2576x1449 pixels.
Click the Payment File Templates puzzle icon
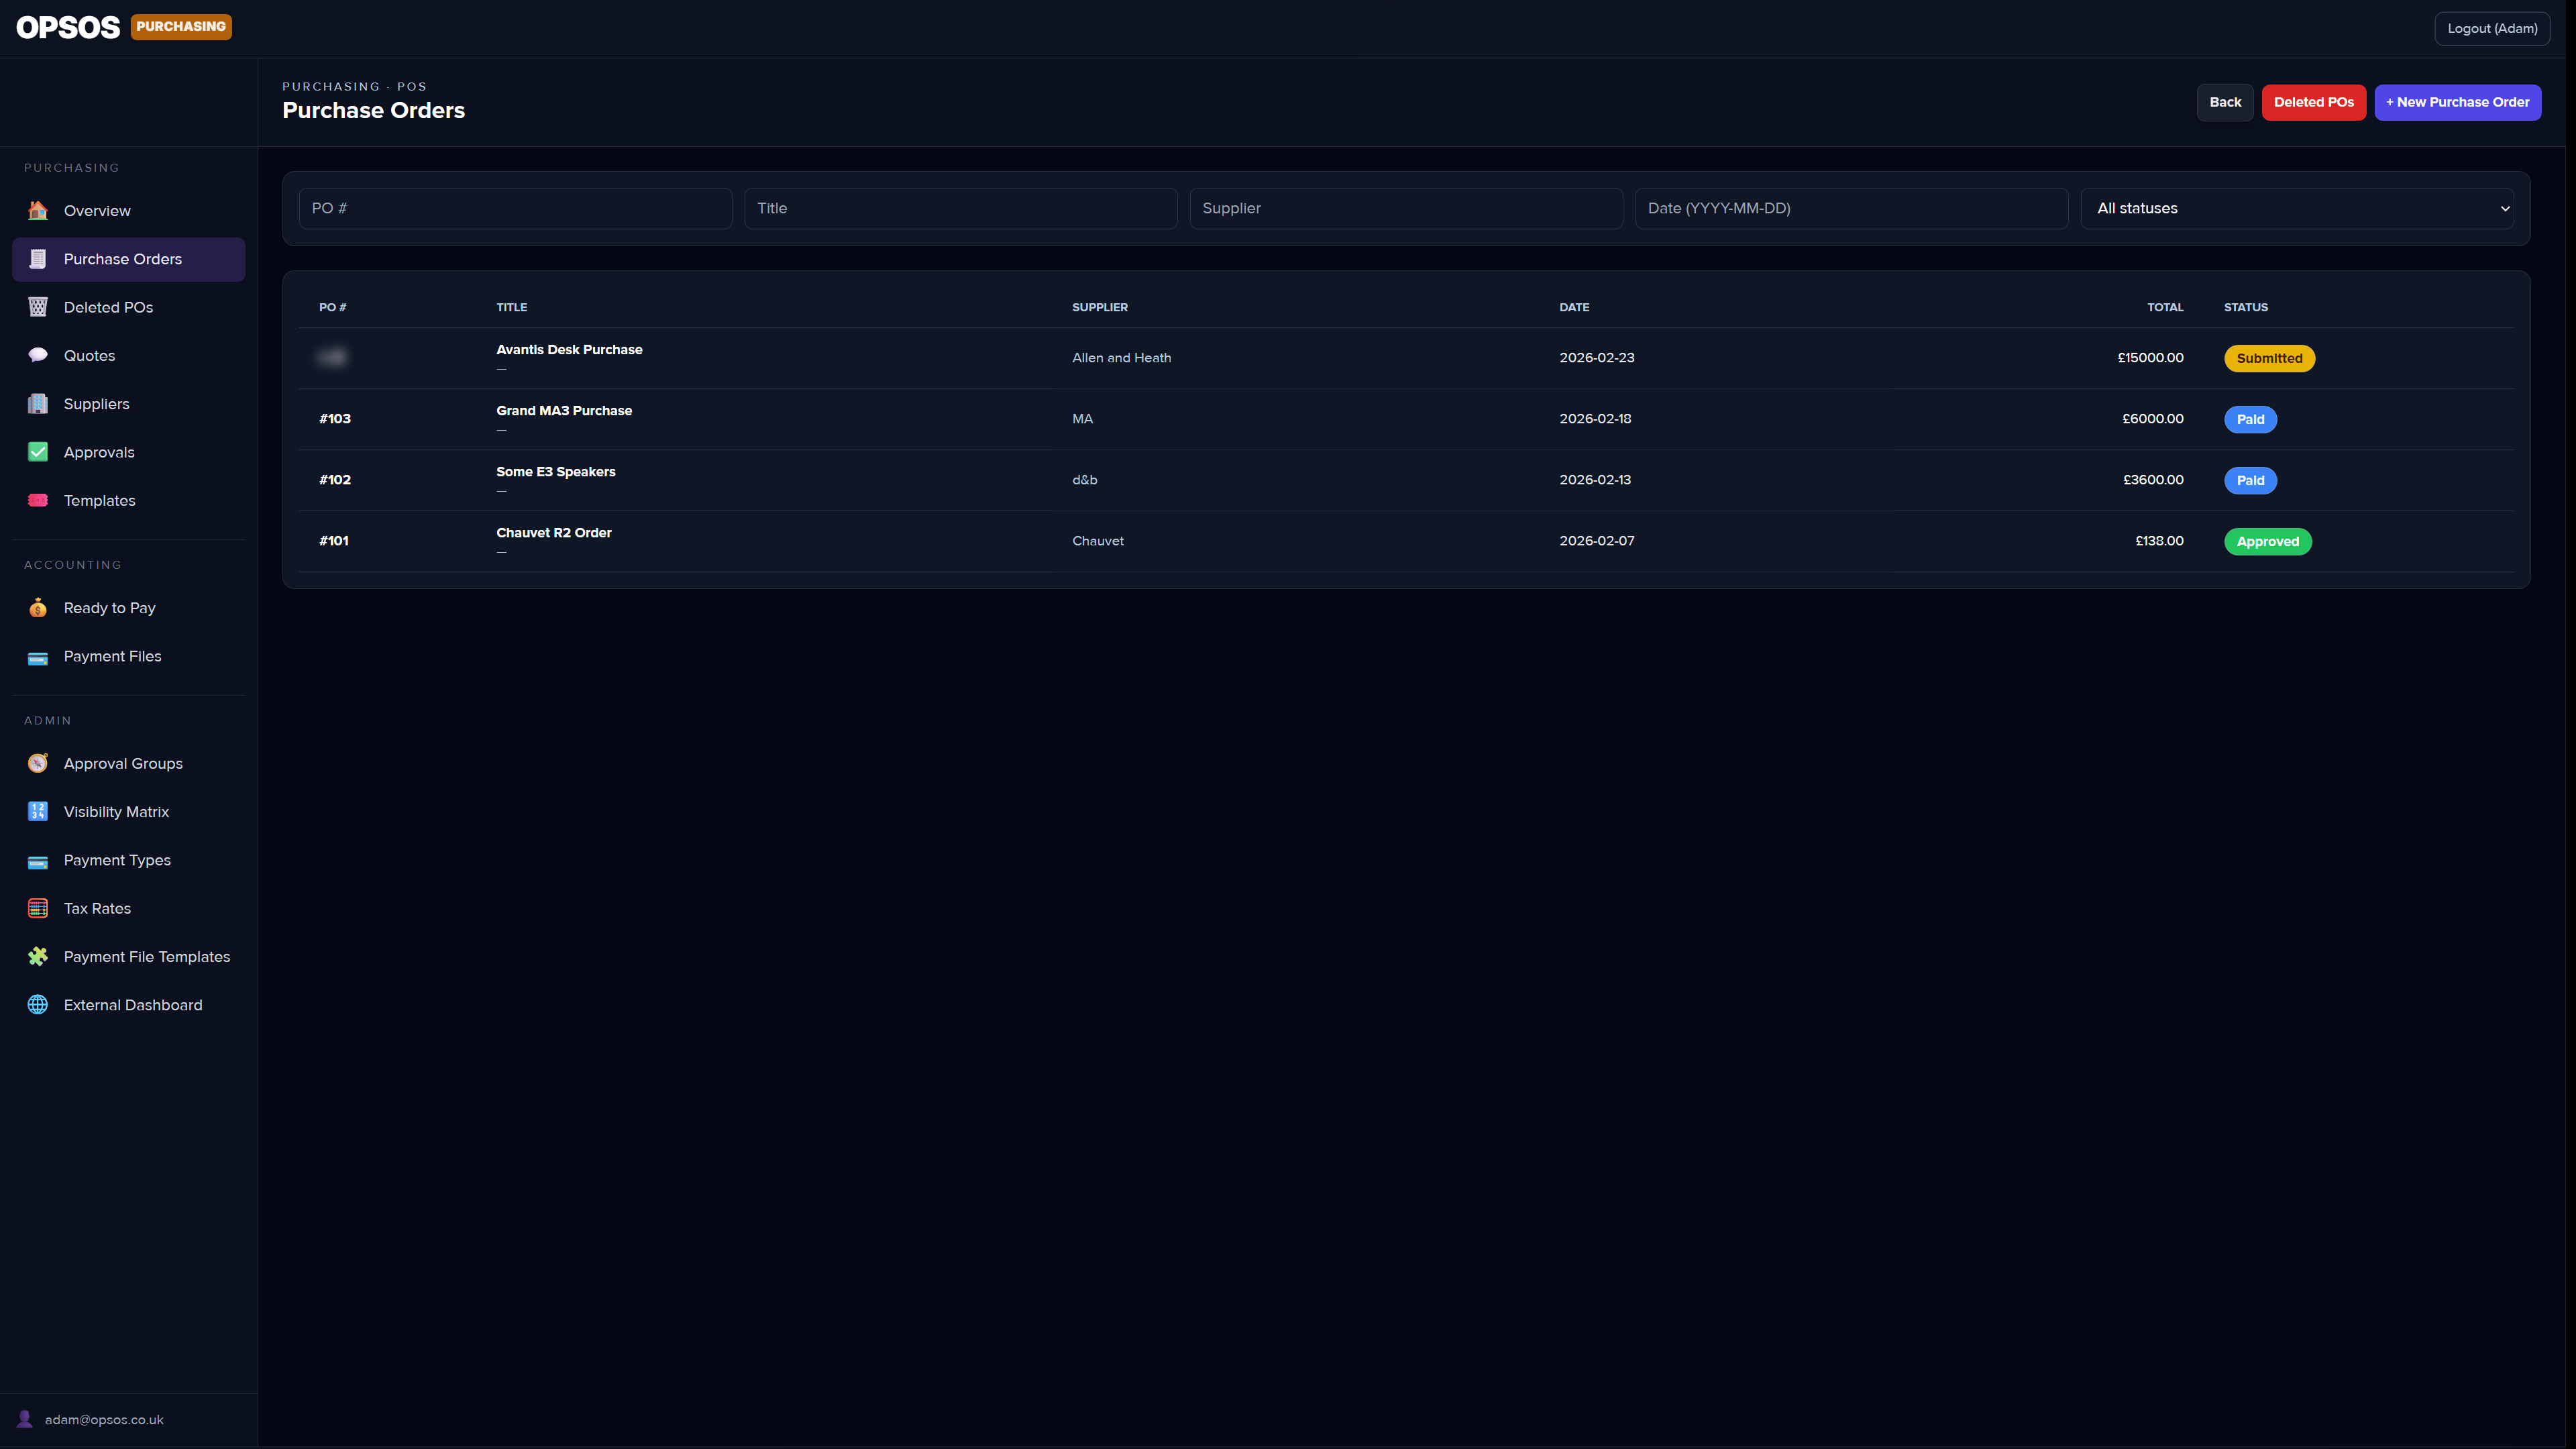pos(38,957)
